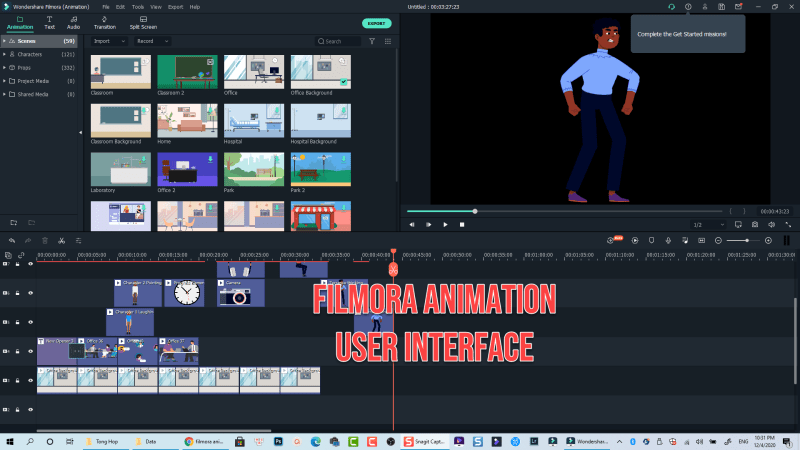800x450 pixels.
Task: Toggle eye visibility on the Camera clip track
Action: (x=31, y=293)
